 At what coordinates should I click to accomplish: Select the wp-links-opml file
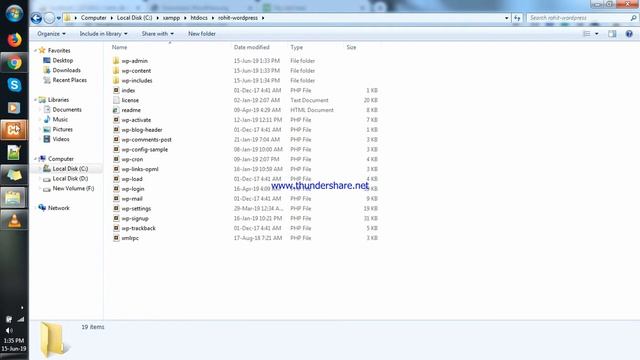[x=140, y=169]
